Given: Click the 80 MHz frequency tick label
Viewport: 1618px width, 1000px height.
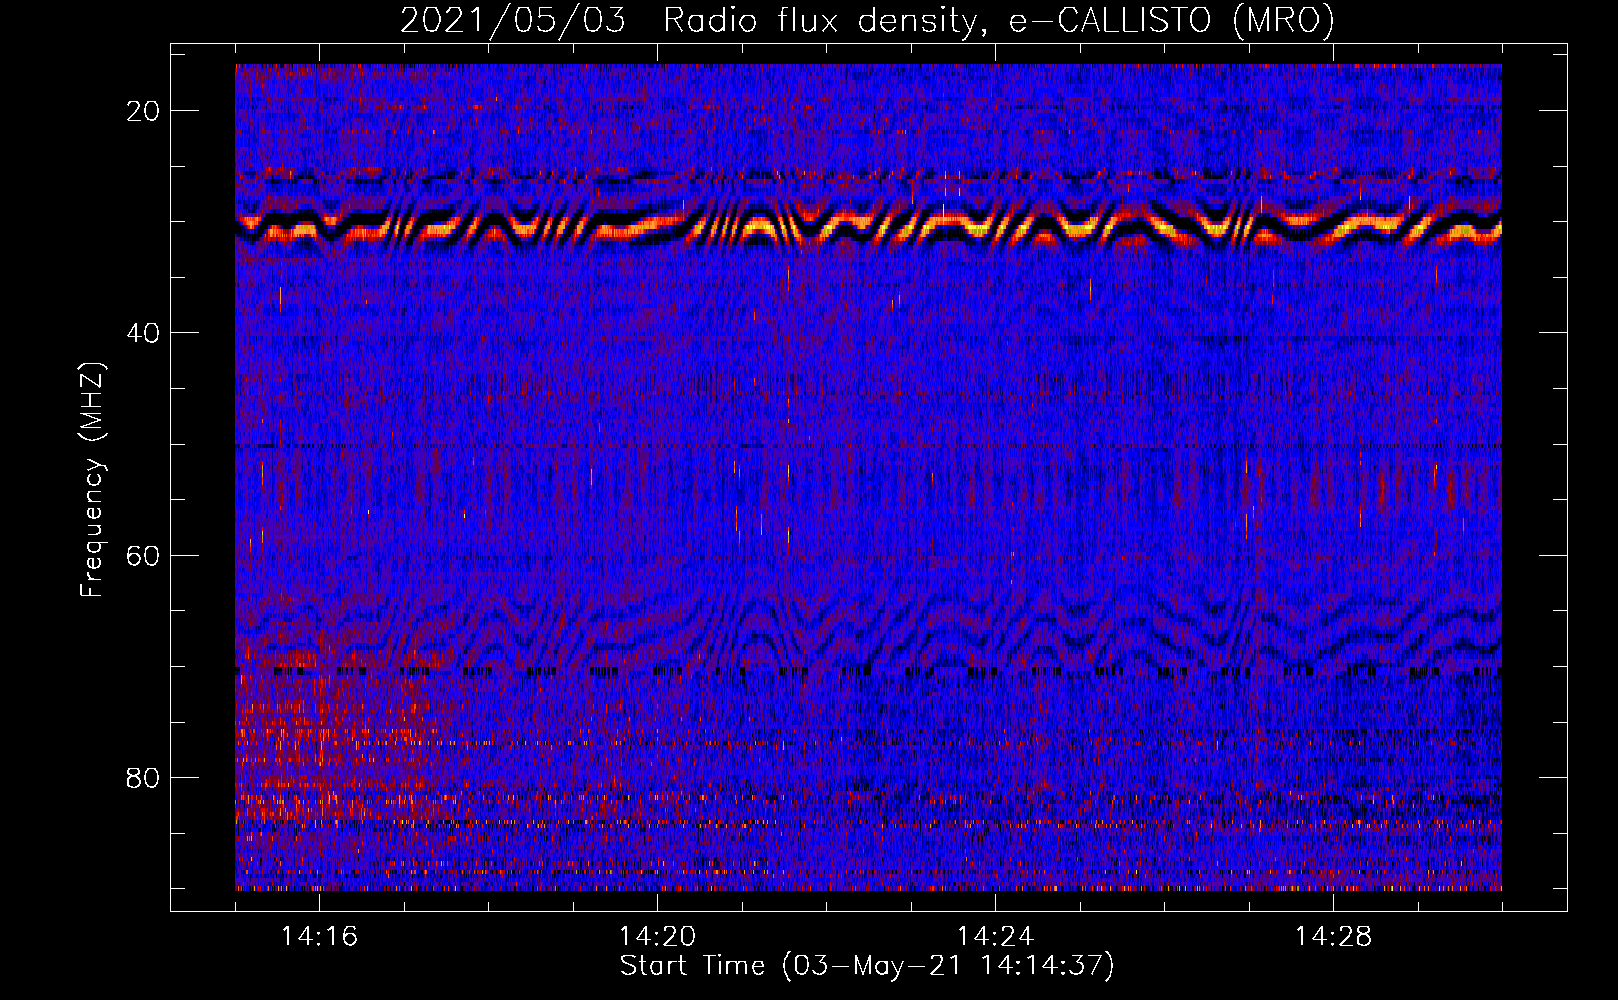Looking at the screenshot, I should (144, 777).
